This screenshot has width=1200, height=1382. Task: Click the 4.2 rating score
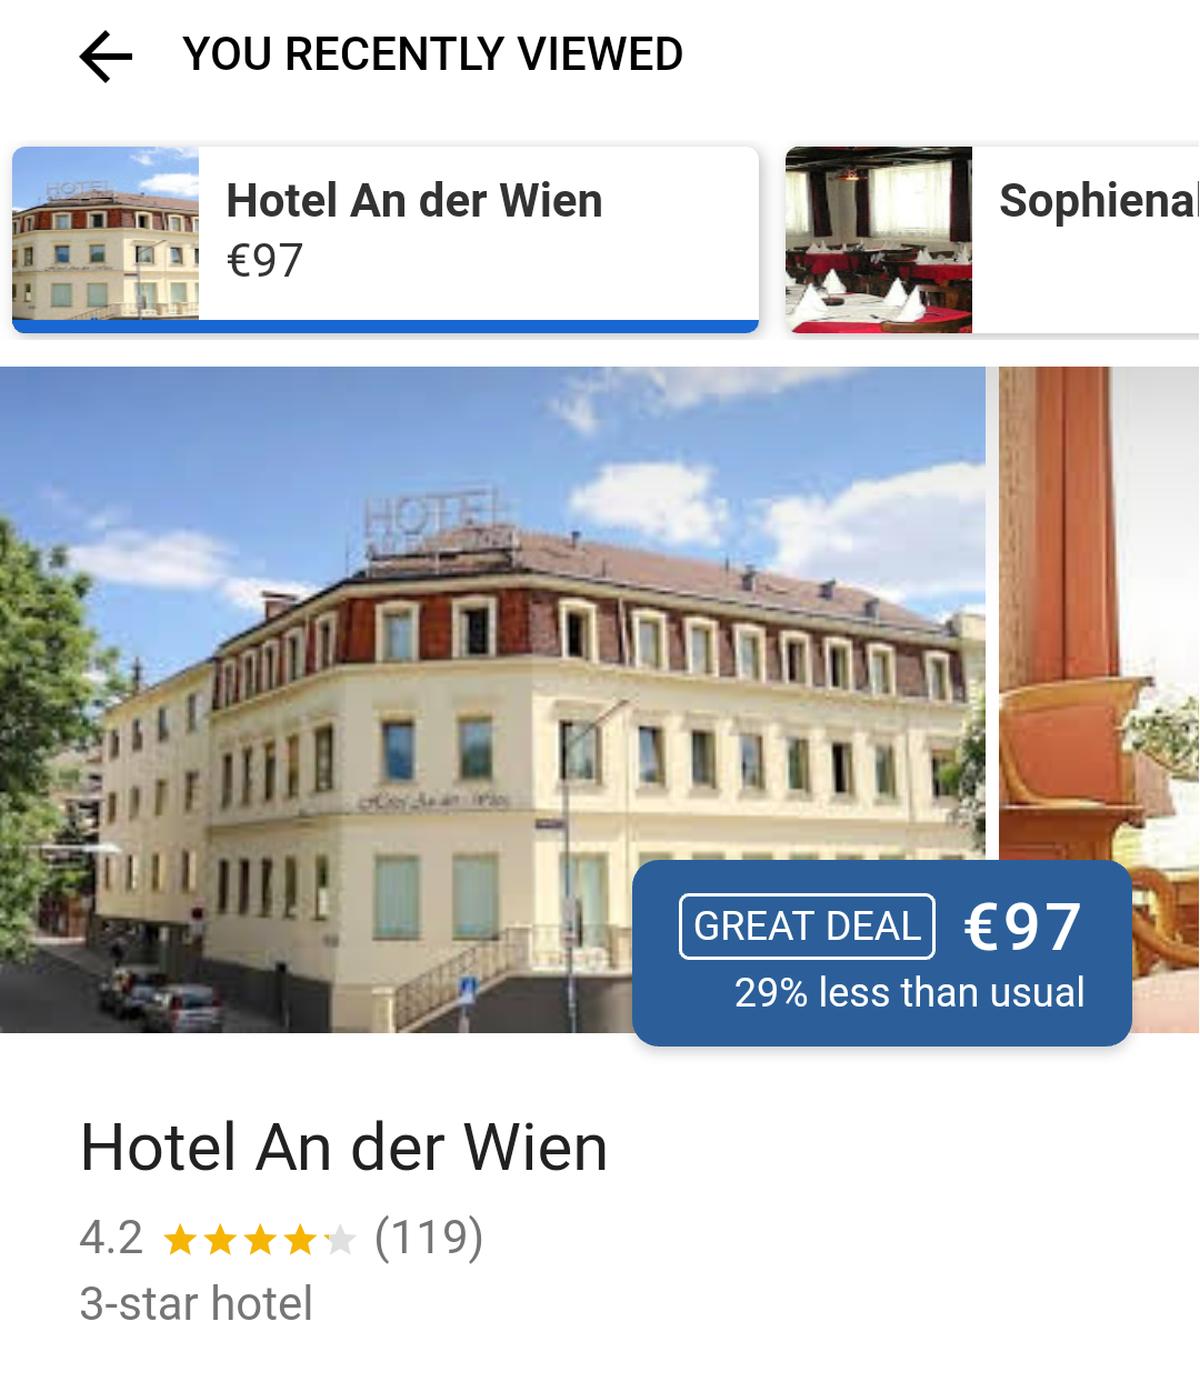coord(111,1238)
